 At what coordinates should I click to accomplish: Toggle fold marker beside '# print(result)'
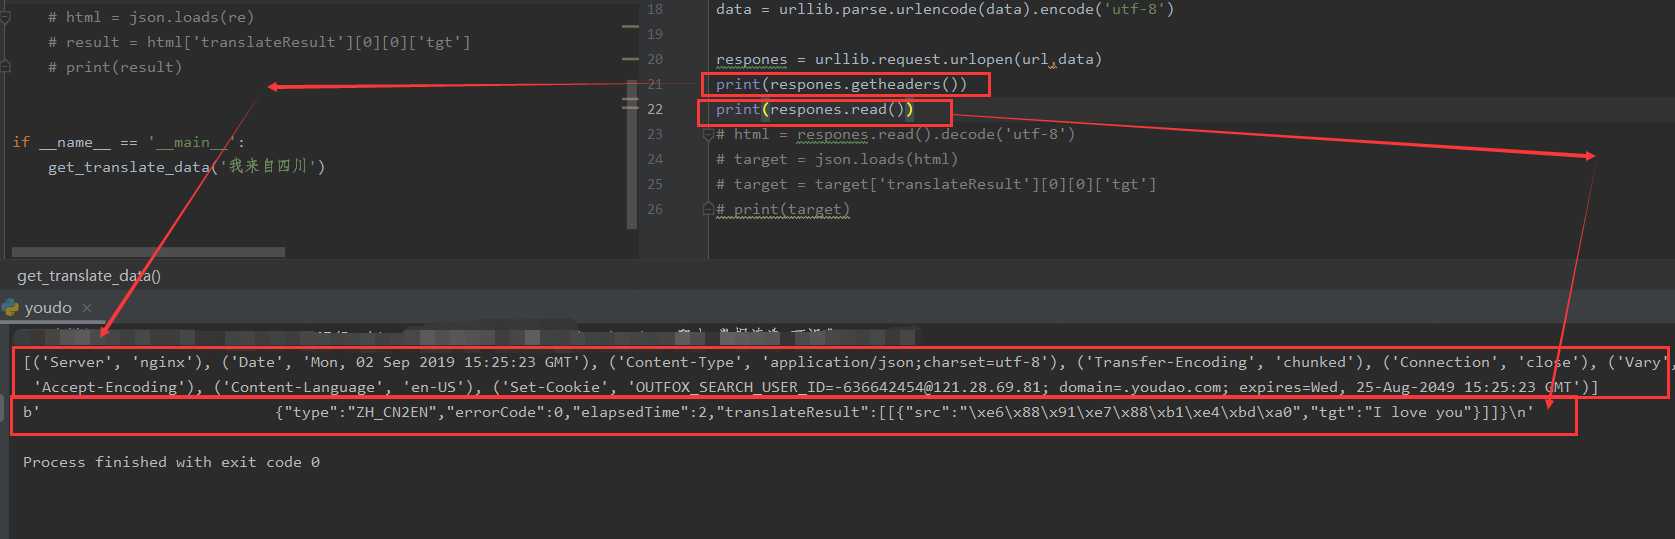[x=5, y=67]
